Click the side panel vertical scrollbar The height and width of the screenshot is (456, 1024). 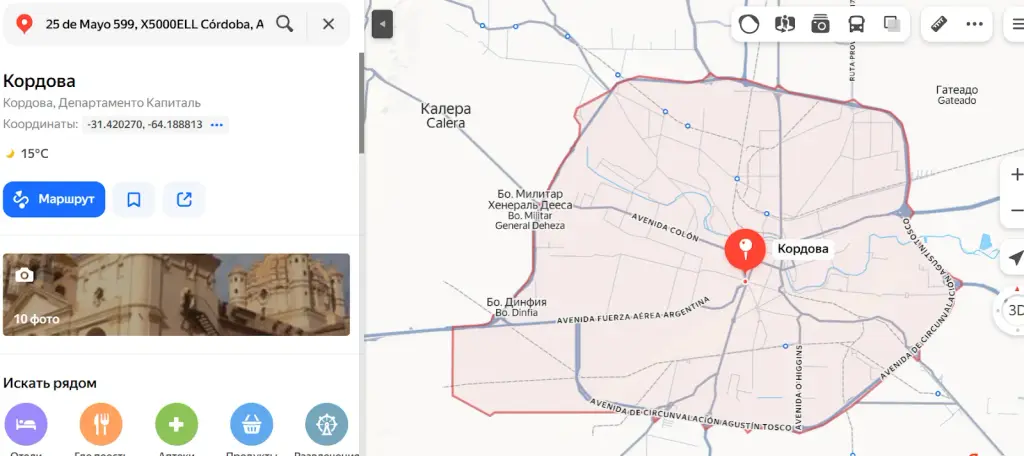coord(361,103)
